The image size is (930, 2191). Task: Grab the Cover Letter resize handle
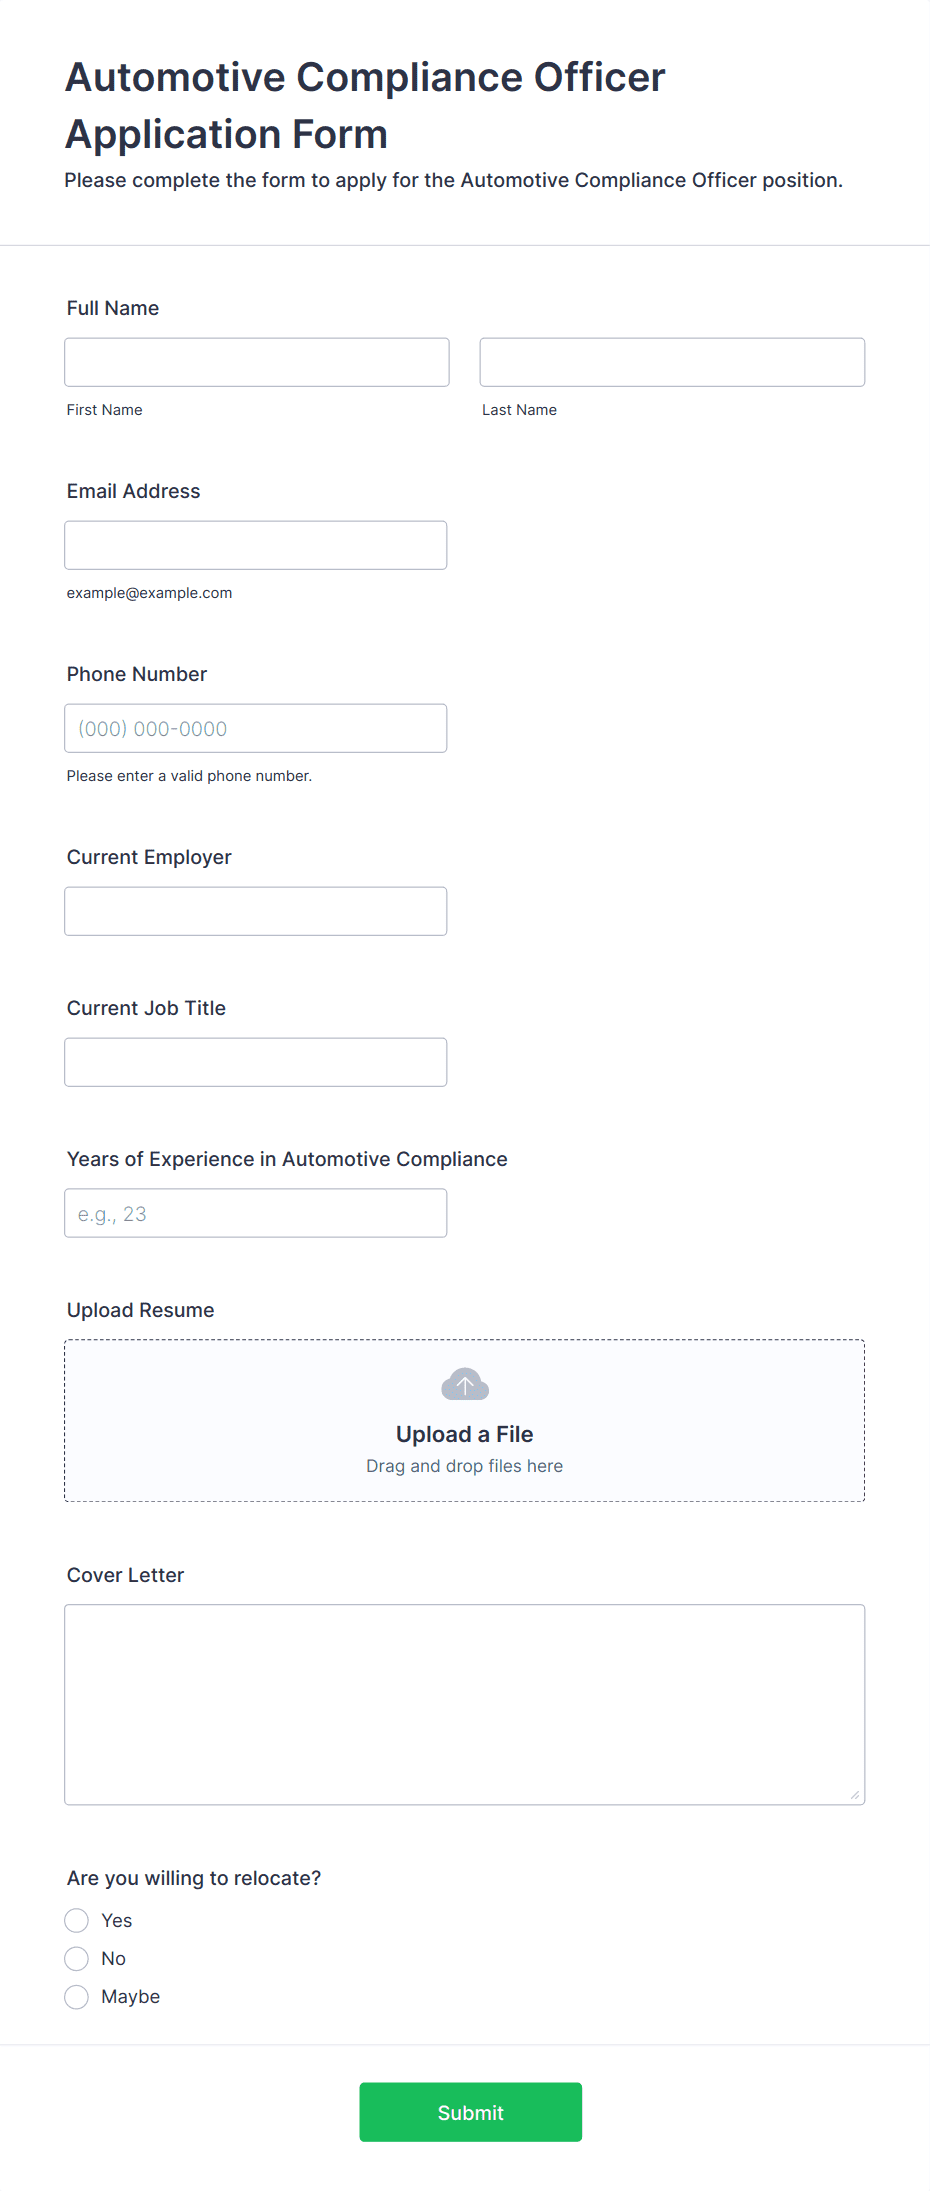855,1795
